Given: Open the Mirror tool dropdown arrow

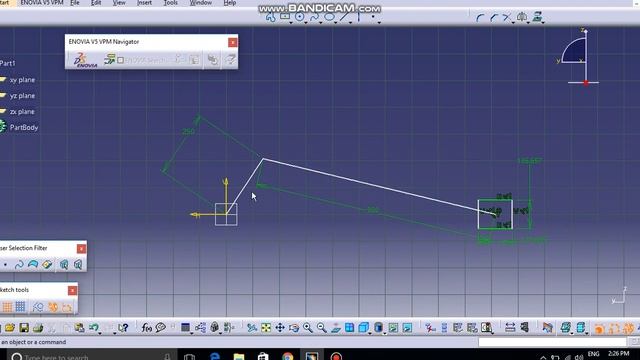Looking at the screenshot, I should (528, 22).
